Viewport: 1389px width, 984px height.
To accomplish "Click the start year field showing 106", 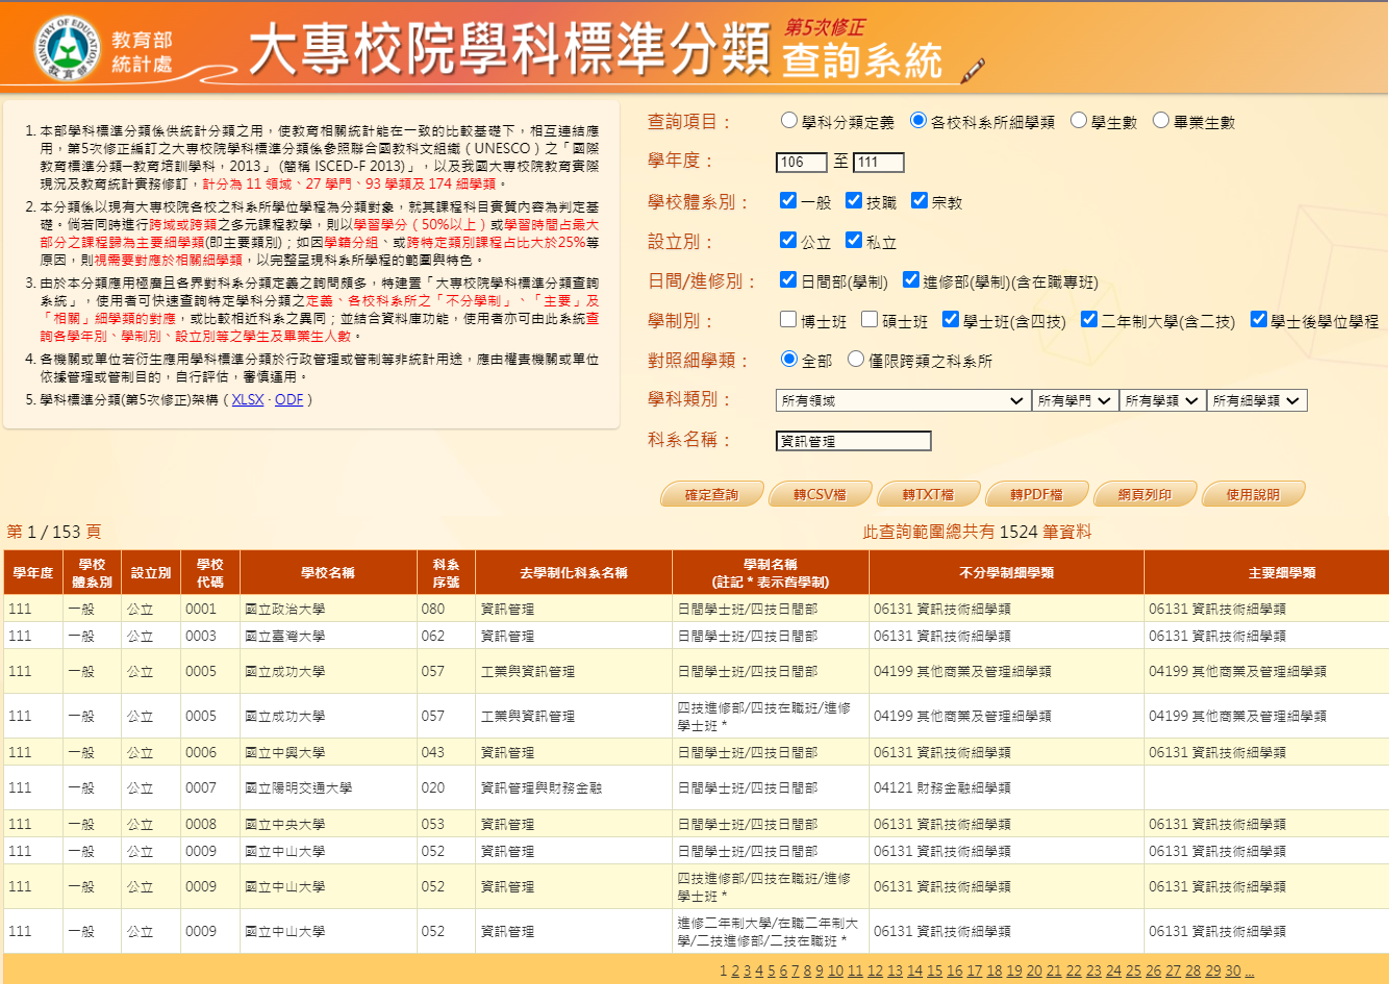I will point(801,162).
